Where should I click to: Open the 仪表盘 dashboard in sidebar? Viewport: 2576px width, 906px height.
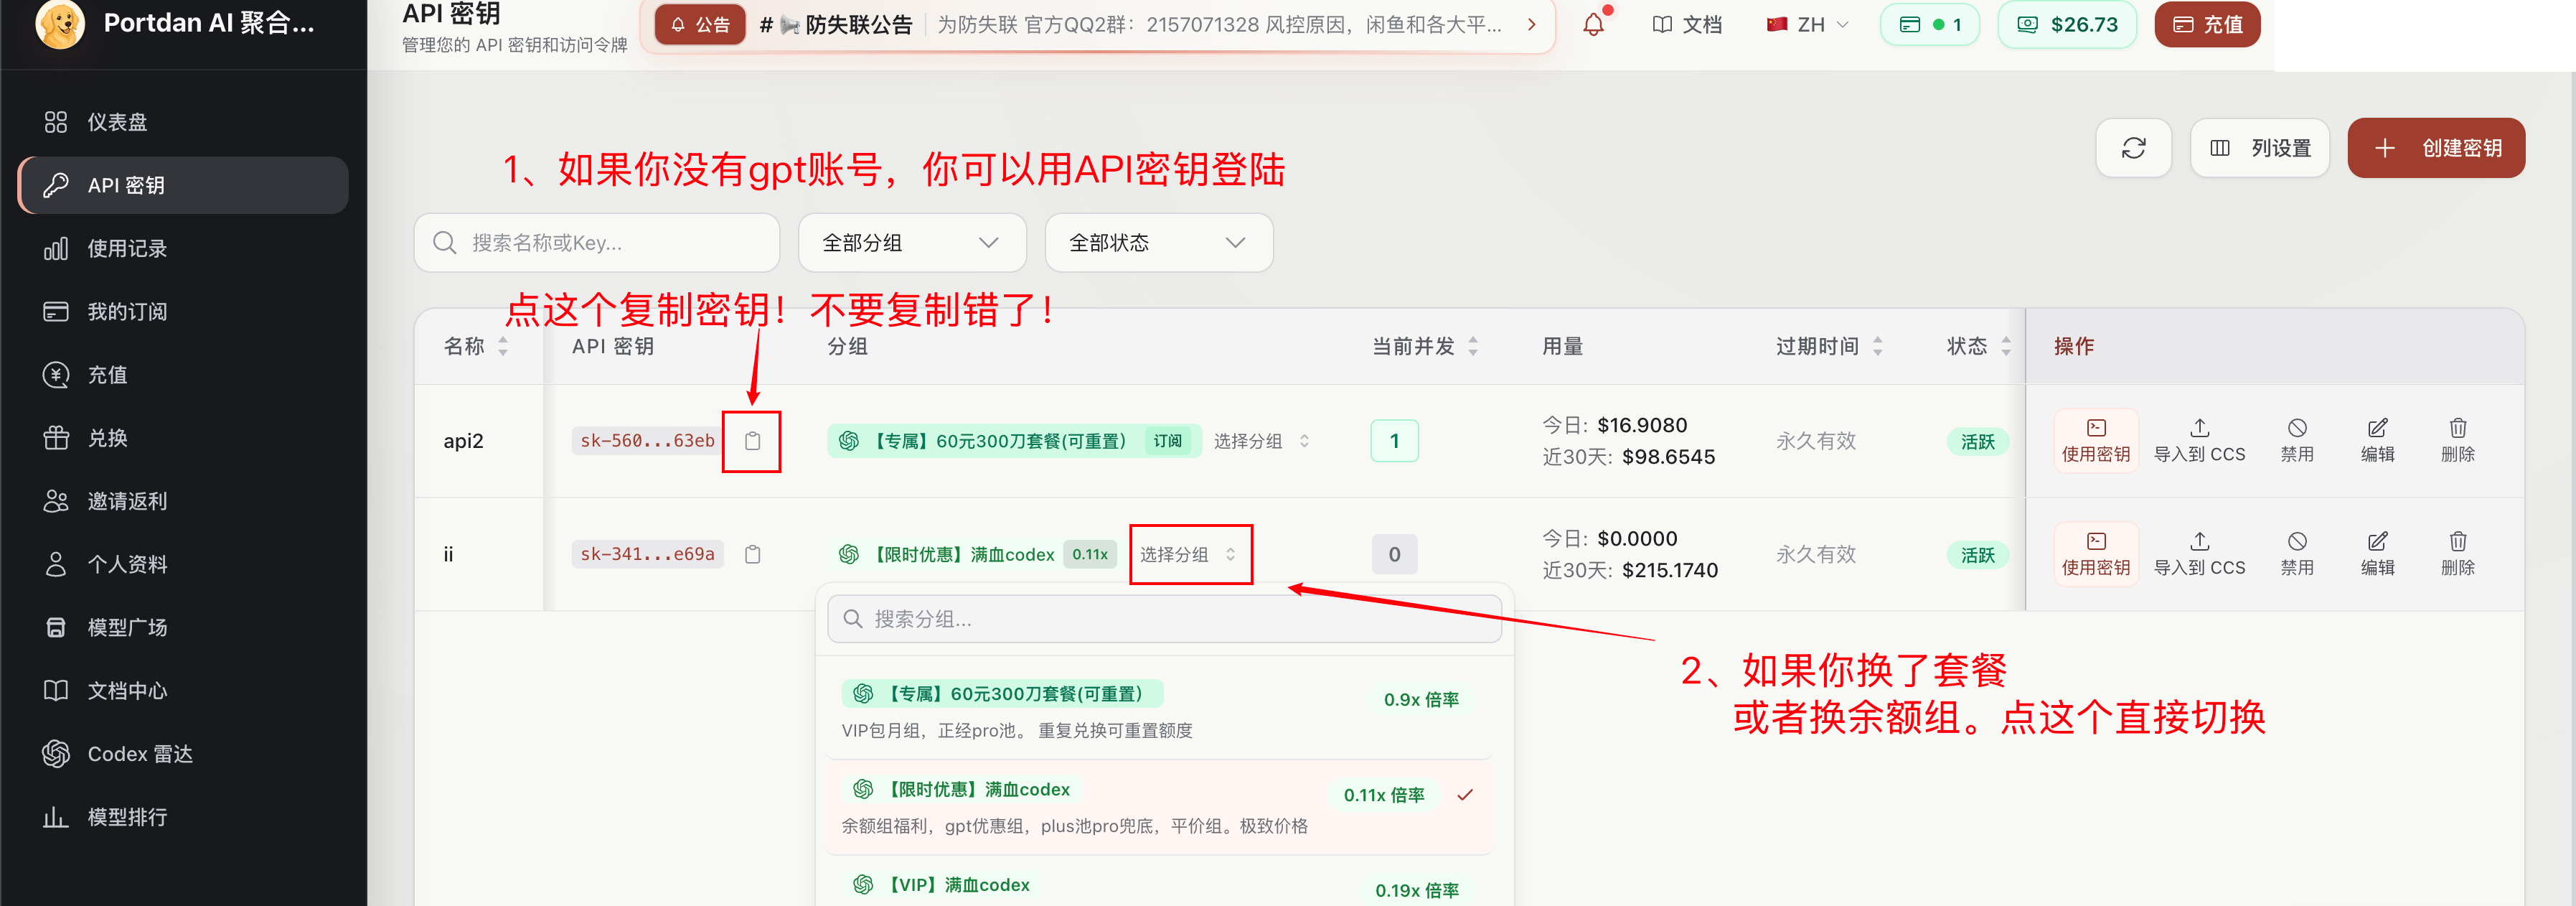pyautogui.click(x=183, y=122)
